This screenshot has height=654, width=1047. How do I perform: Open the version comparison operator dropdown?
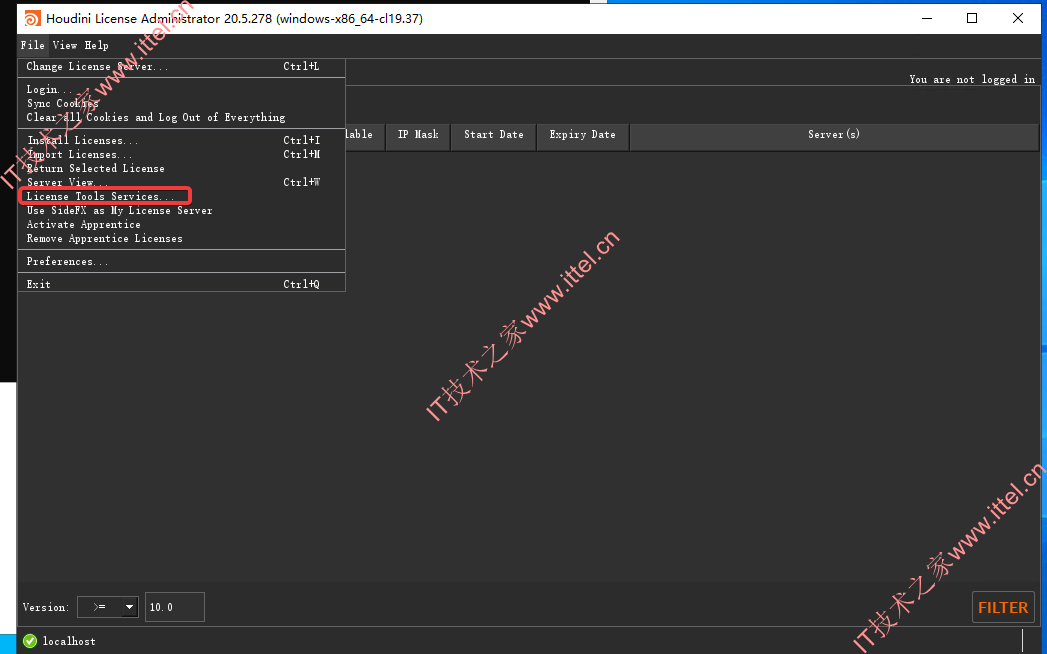click(108, 607)
